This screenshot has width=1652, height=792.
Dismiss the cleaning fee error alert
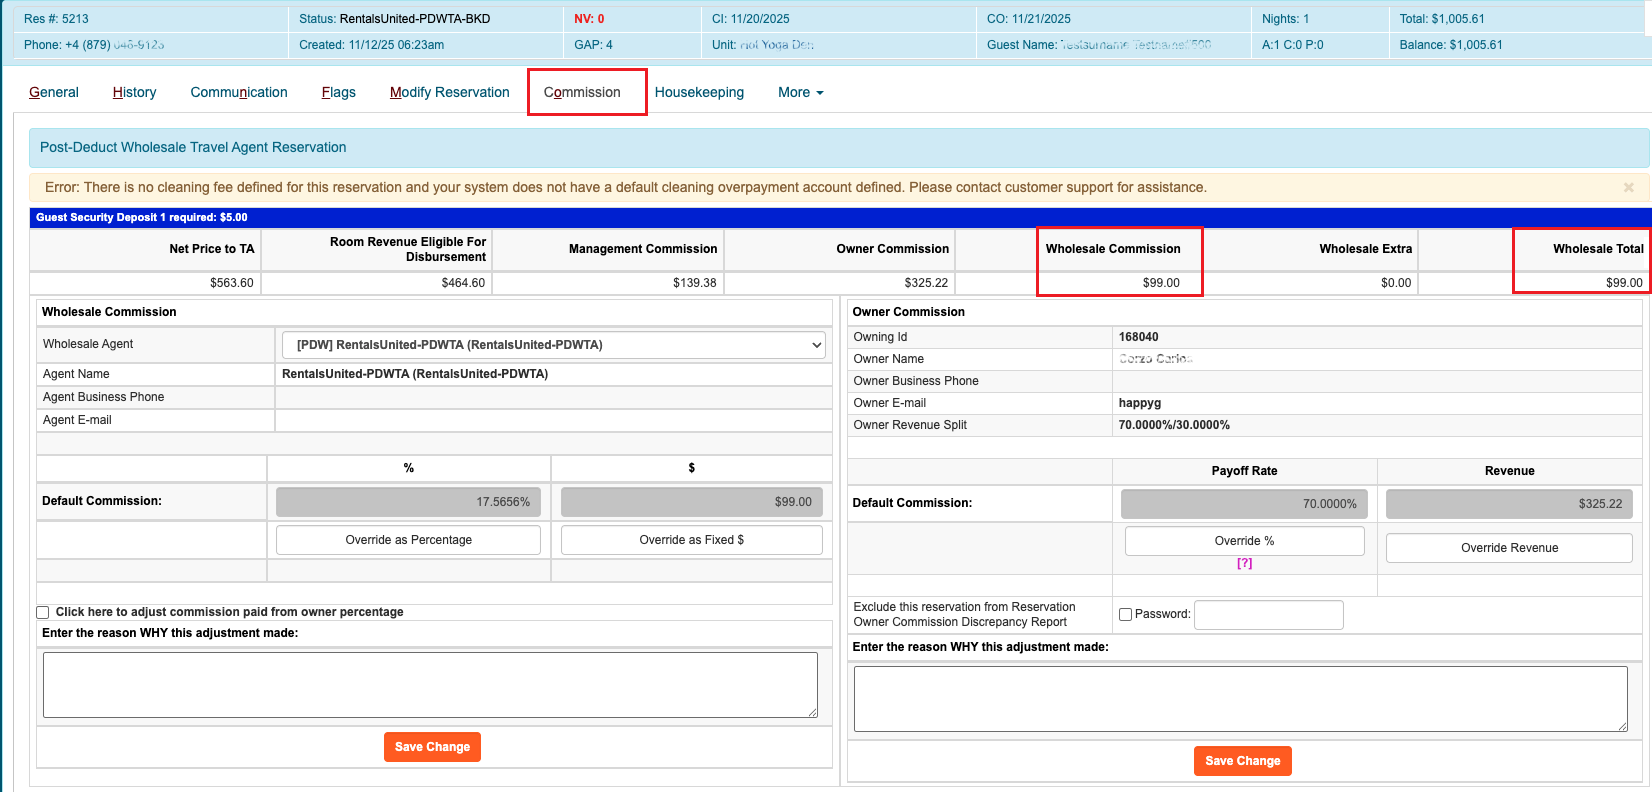pyautogui.click(x=1628, y=187)
